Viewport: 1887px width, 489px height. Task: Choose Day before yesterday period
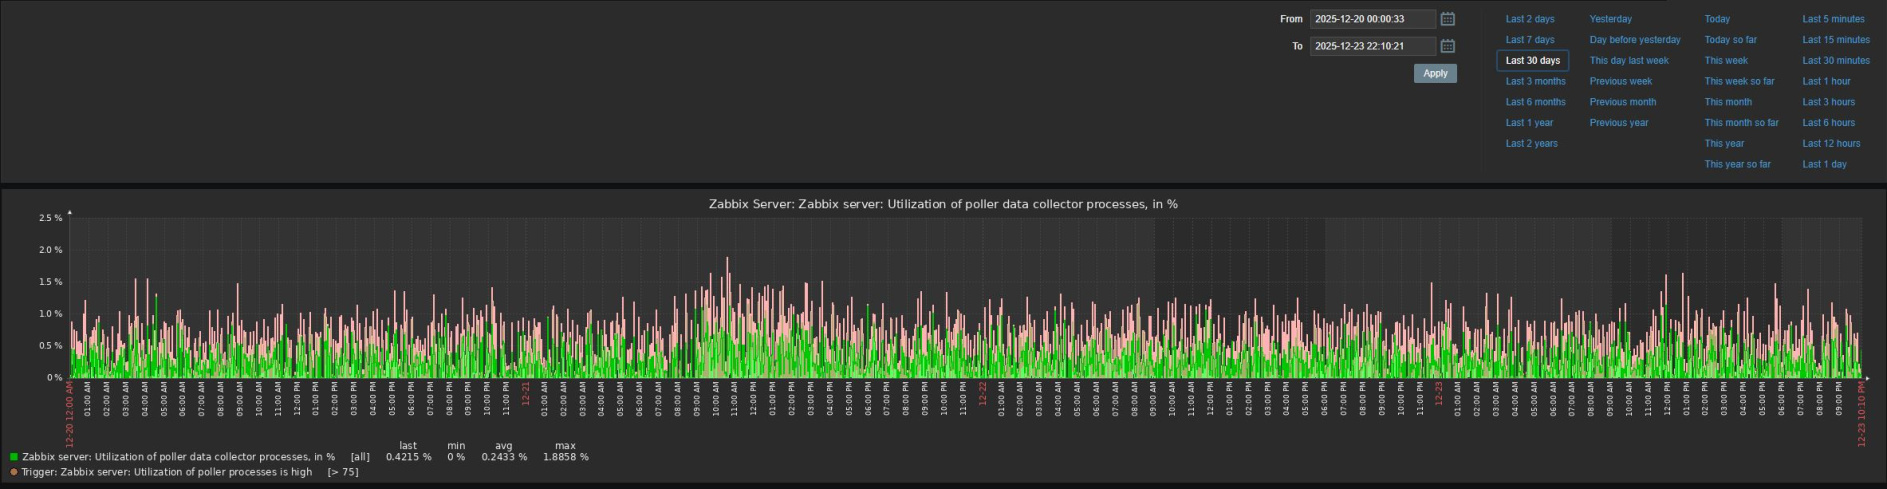(1635, 40)
